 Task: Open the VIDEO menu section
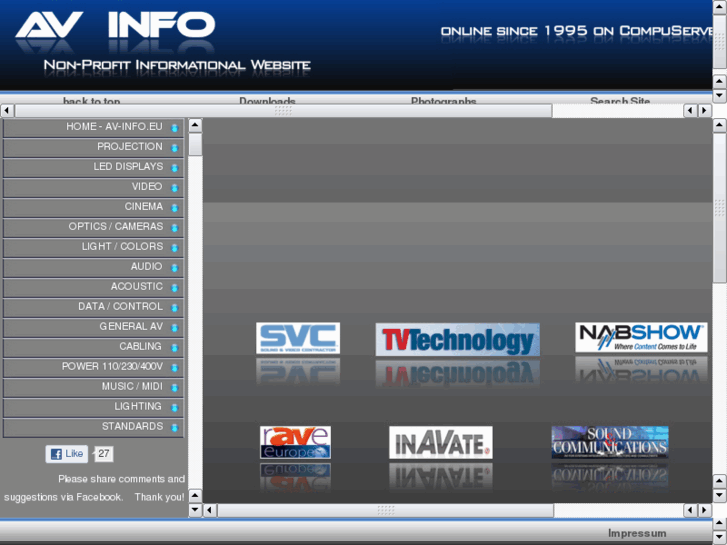(x=93, y=187)
